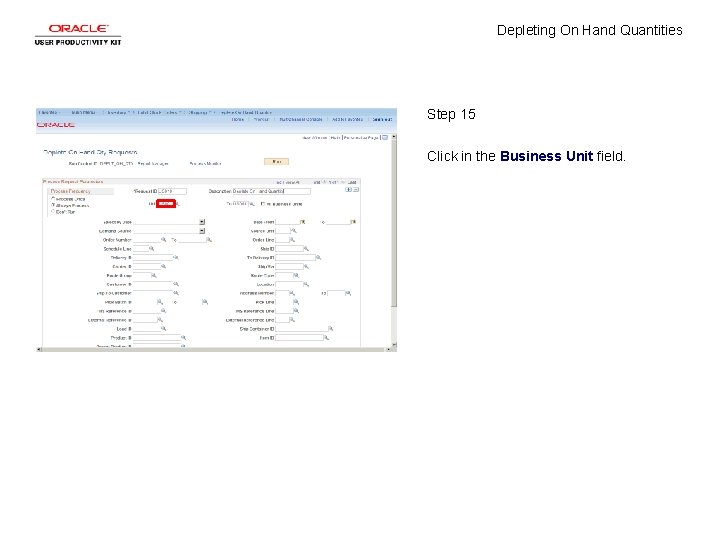Click the Help link
720x540 pixels.
tap(335, 138)
